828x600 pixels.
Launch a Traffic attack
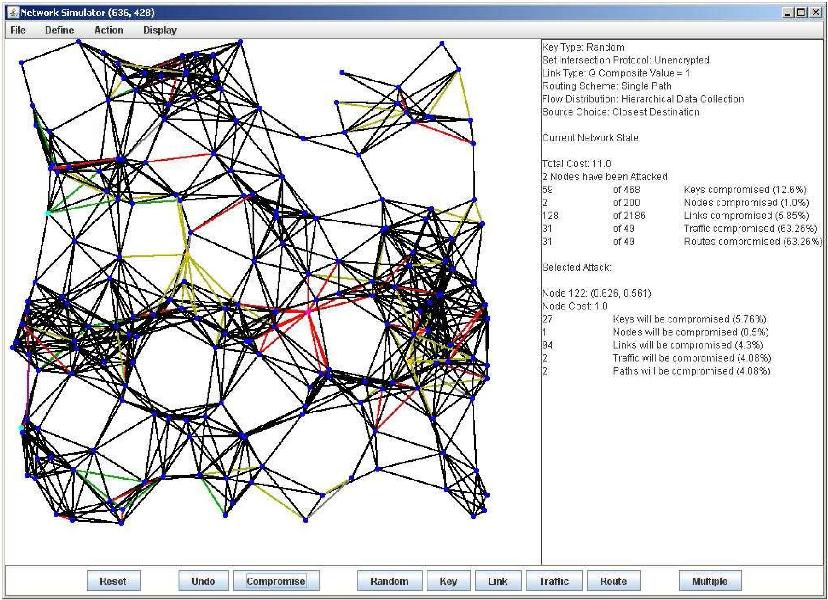(x=553, y=581)
